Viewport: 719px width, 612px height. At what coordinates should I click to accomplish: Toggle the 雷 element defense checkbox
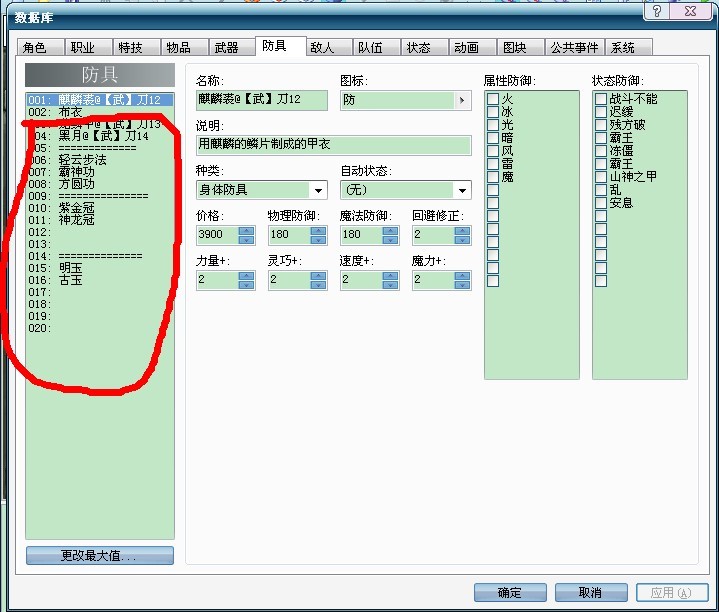point(493,164)
